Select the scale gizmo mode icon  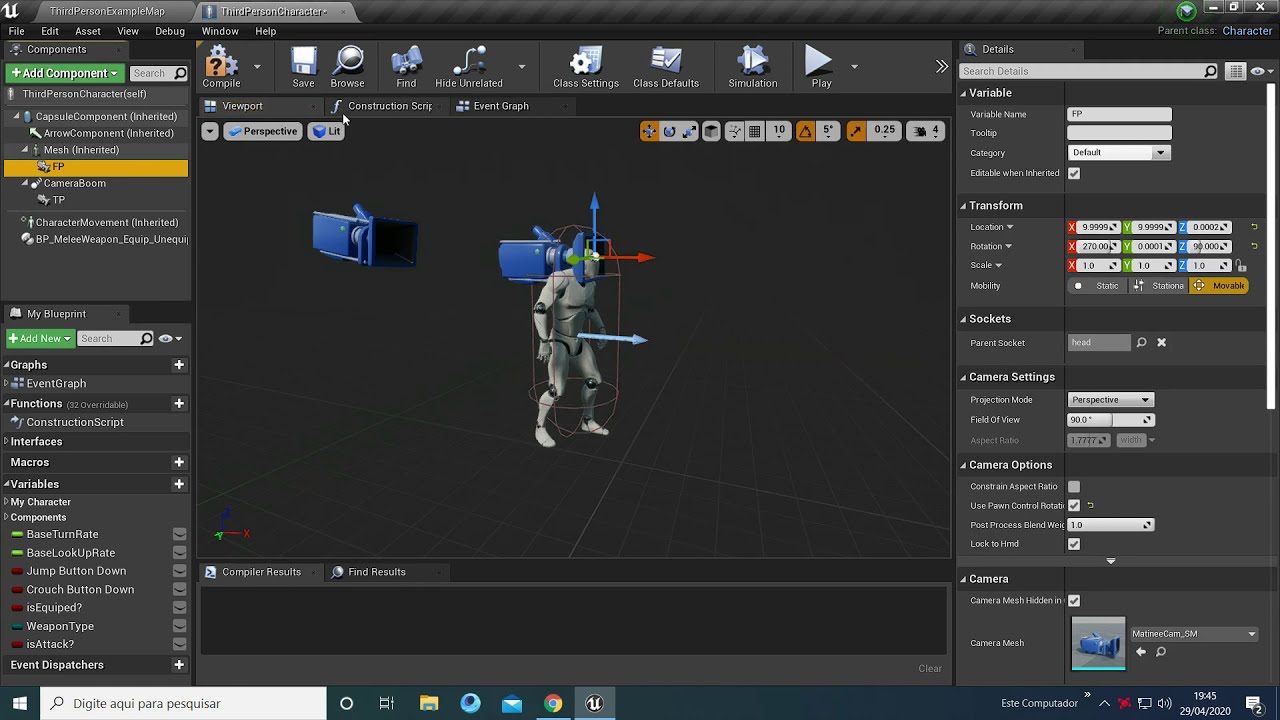click(x=689, y=131)
